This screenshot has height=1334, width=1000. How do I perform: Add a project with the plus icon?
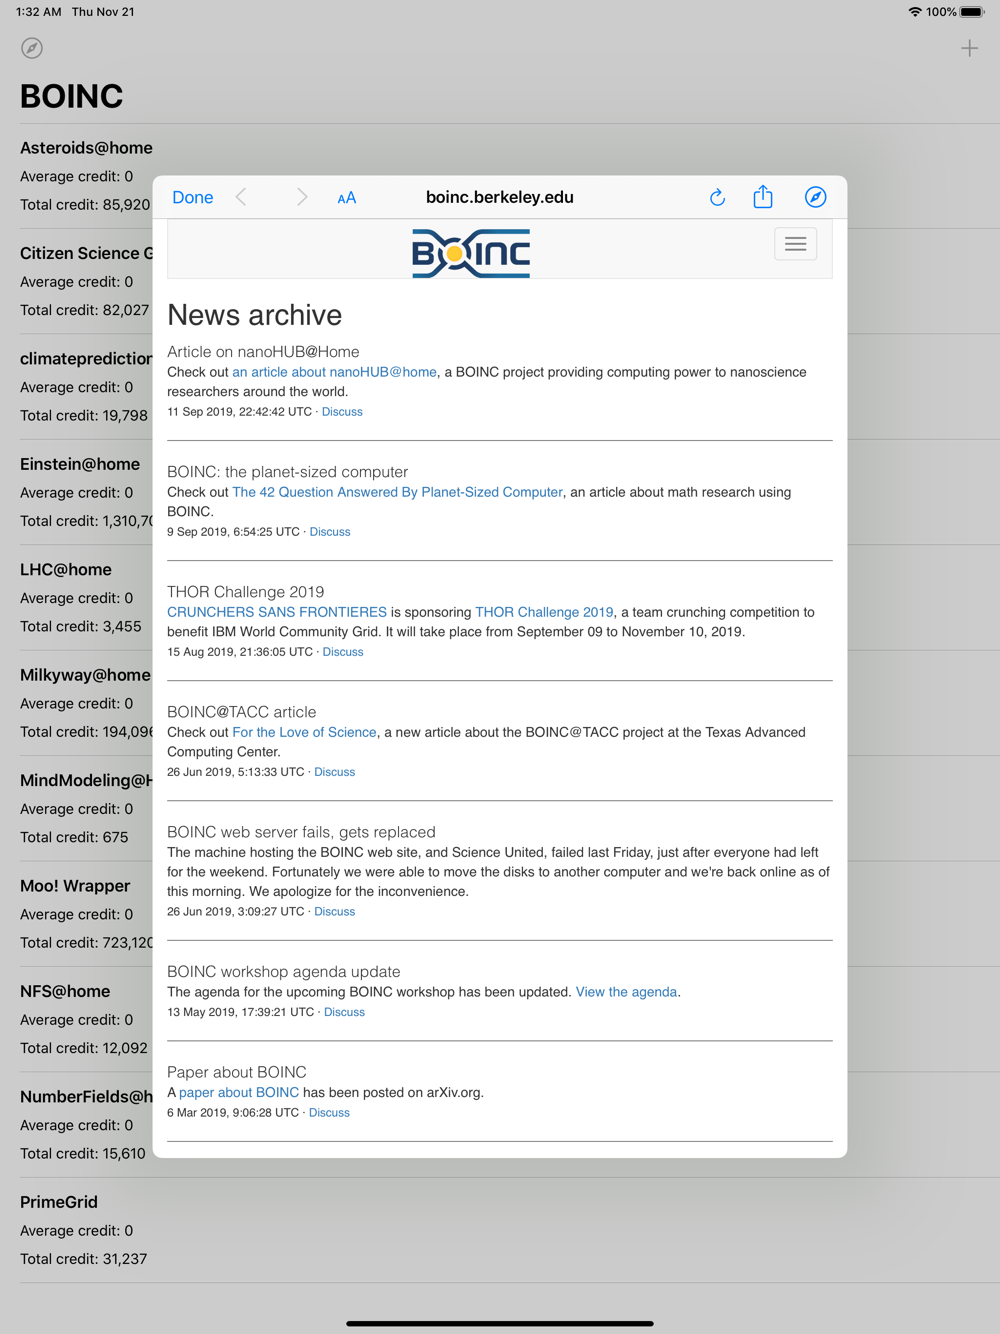coord(969,48)
